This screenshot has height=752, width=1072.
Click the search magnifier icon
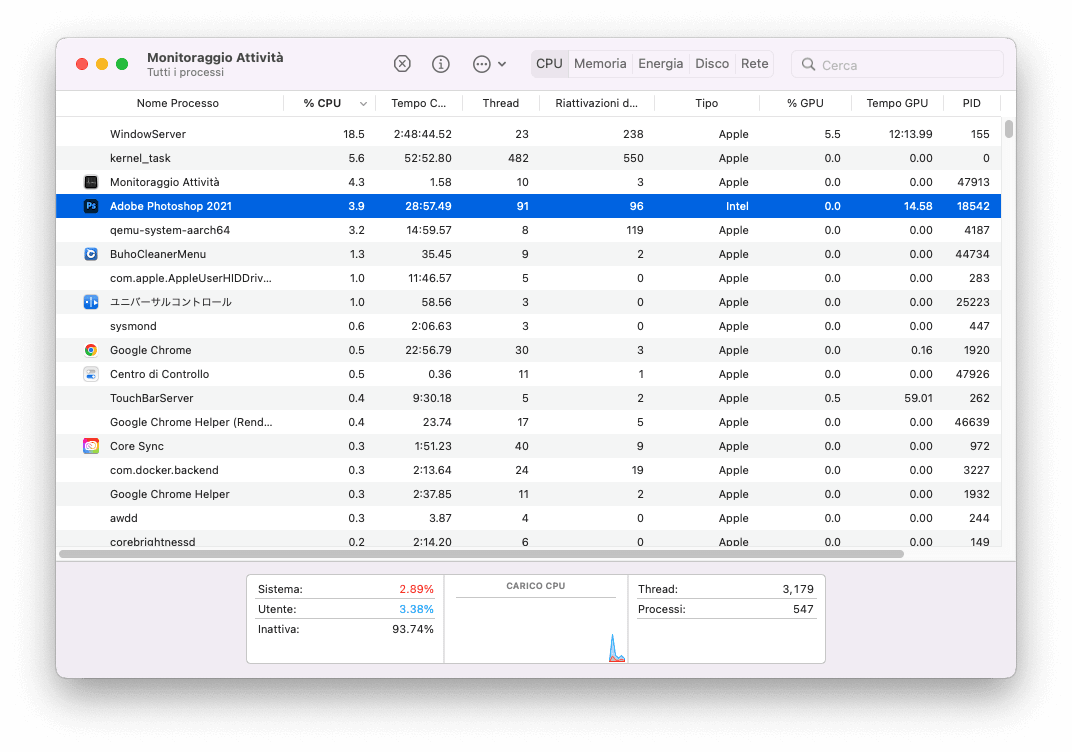tap(808, 64)
